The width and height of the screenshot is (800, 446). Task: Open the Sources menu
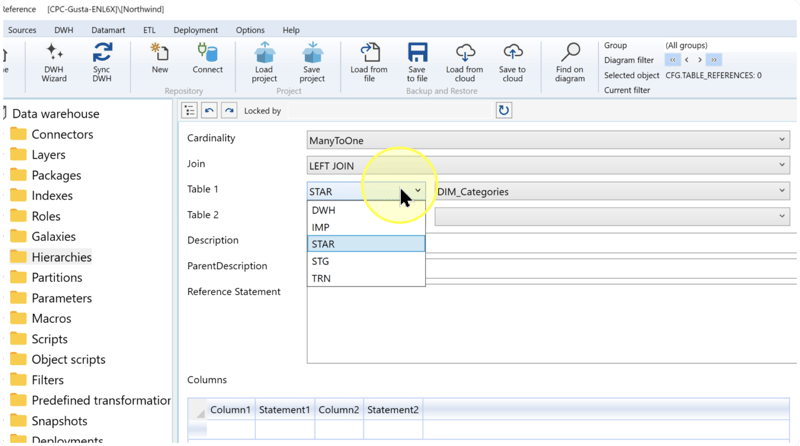pyautogui.click(x=22, y=30)
